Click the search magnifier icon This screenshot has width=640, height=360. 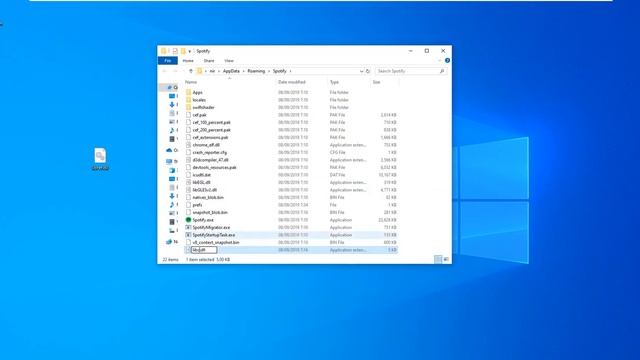pyautogui.click(x=442, y=71)
